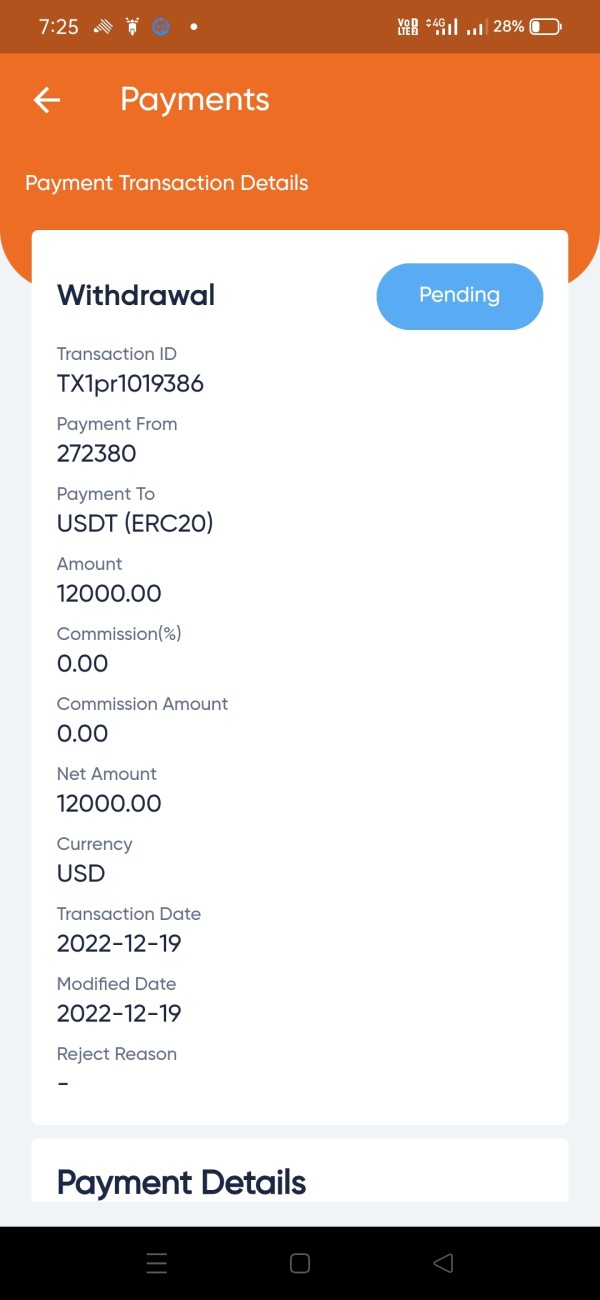
Task: Tap the back arrow in Payments header
Action: pos(47,100)
